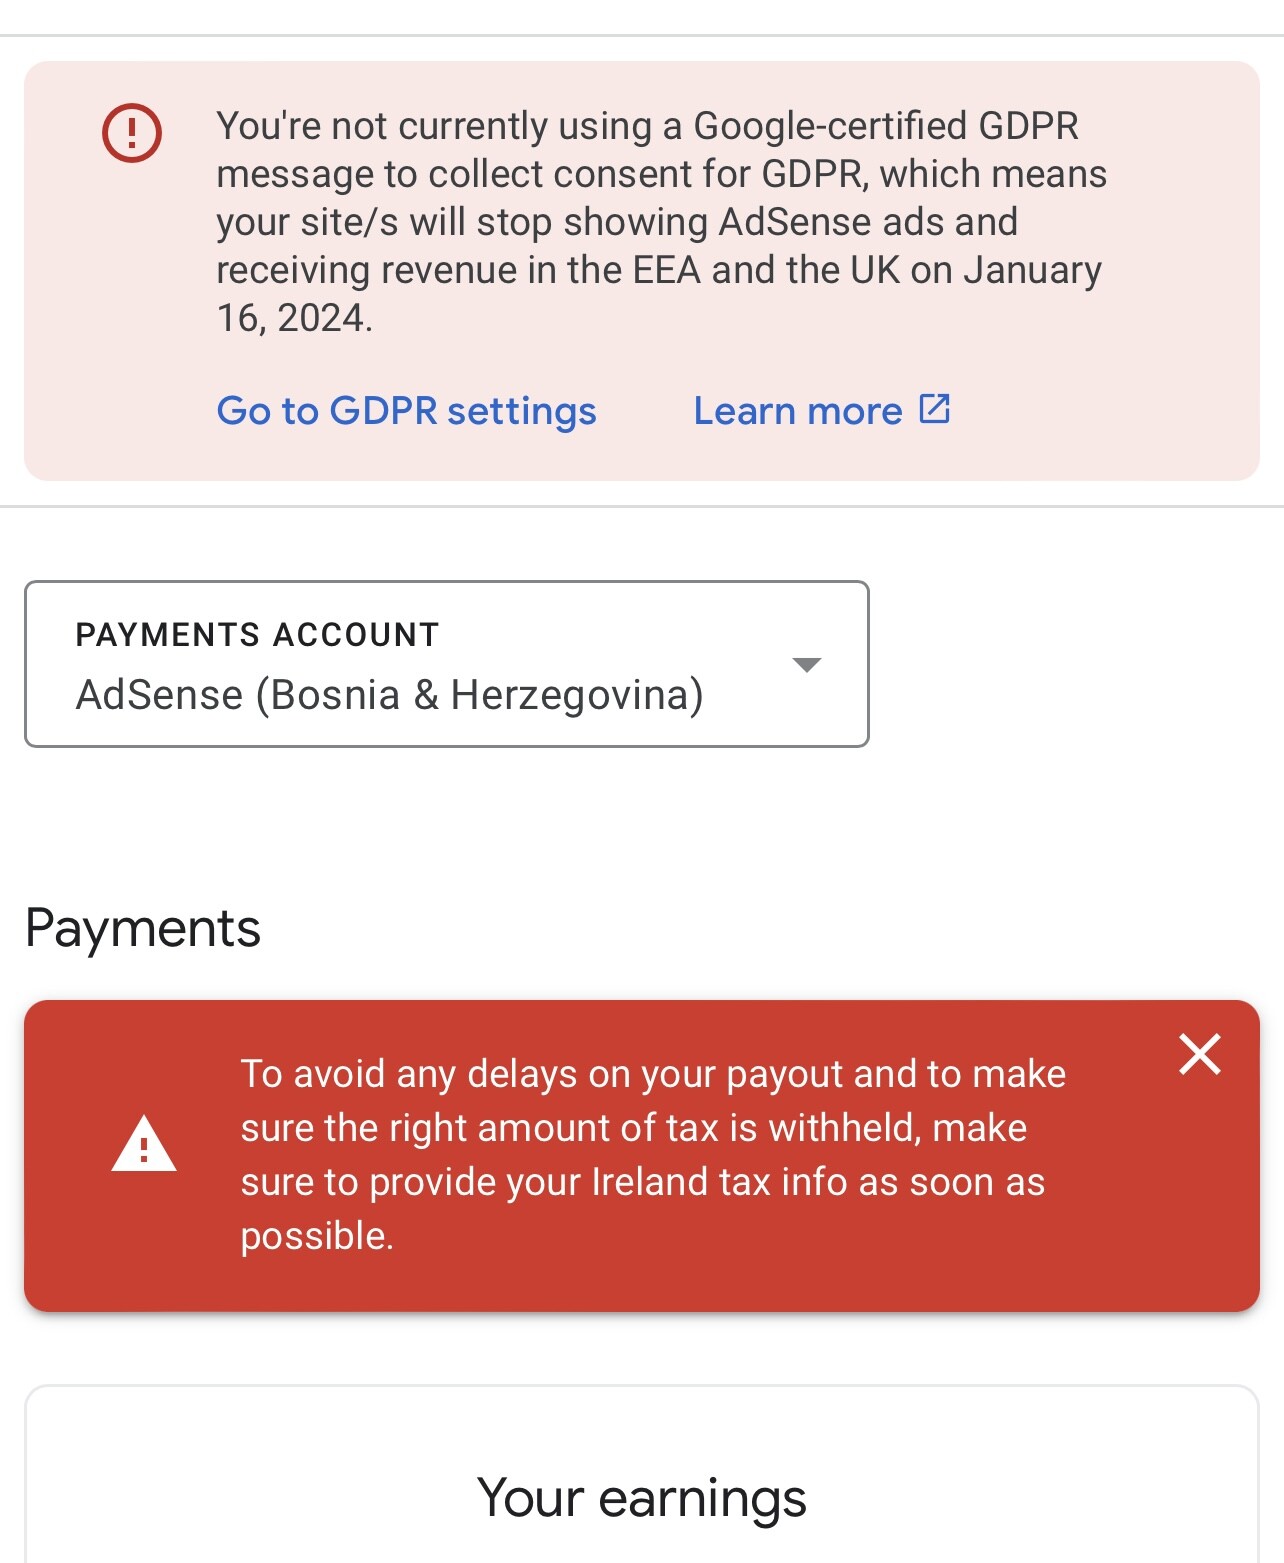Select the AdSense (Bosnia & Herzegovina) account field
This screenshot has width=1284, height=1563.
click(390, 695)
